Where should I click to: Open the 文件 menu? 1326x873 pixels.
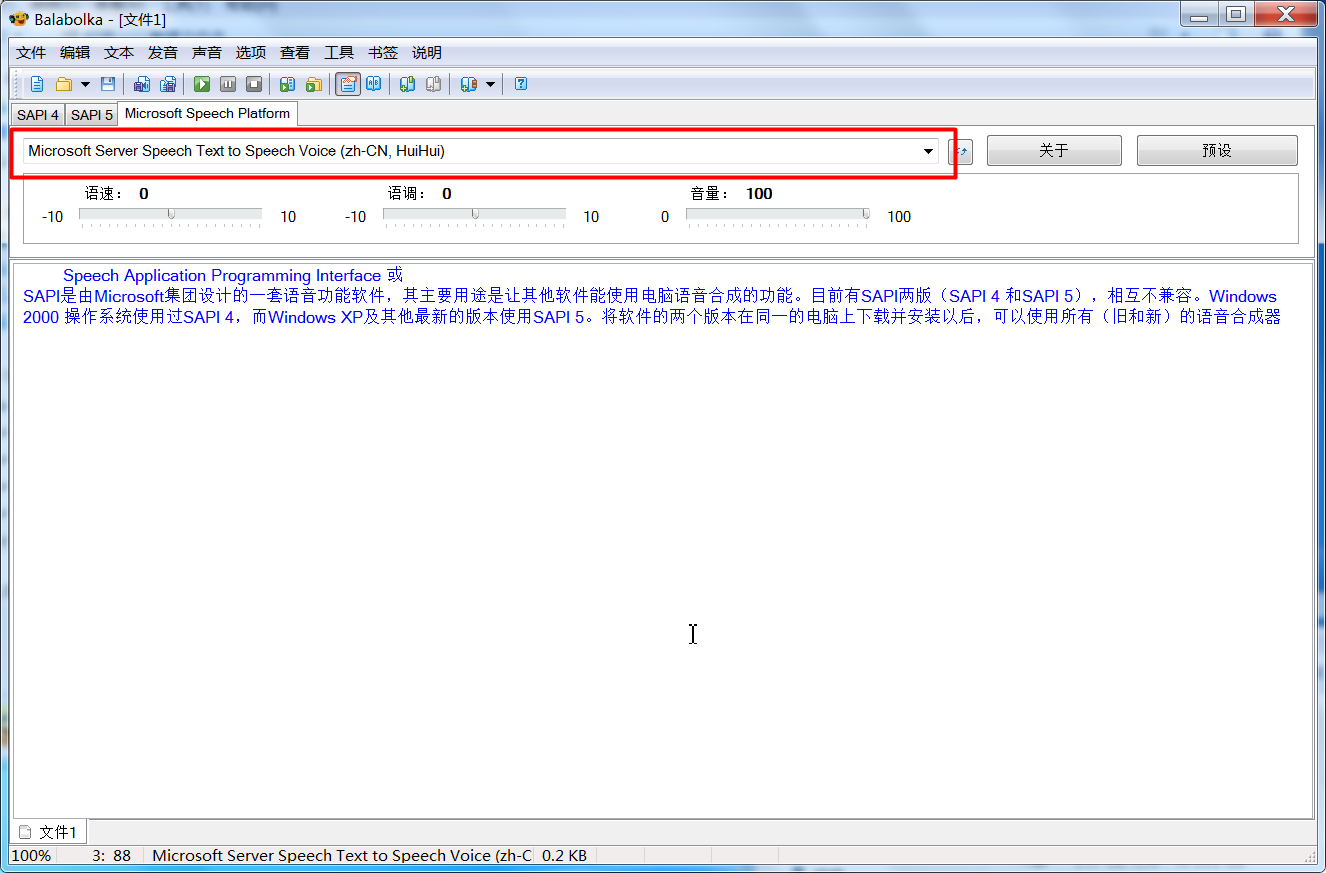click(31, 53)
